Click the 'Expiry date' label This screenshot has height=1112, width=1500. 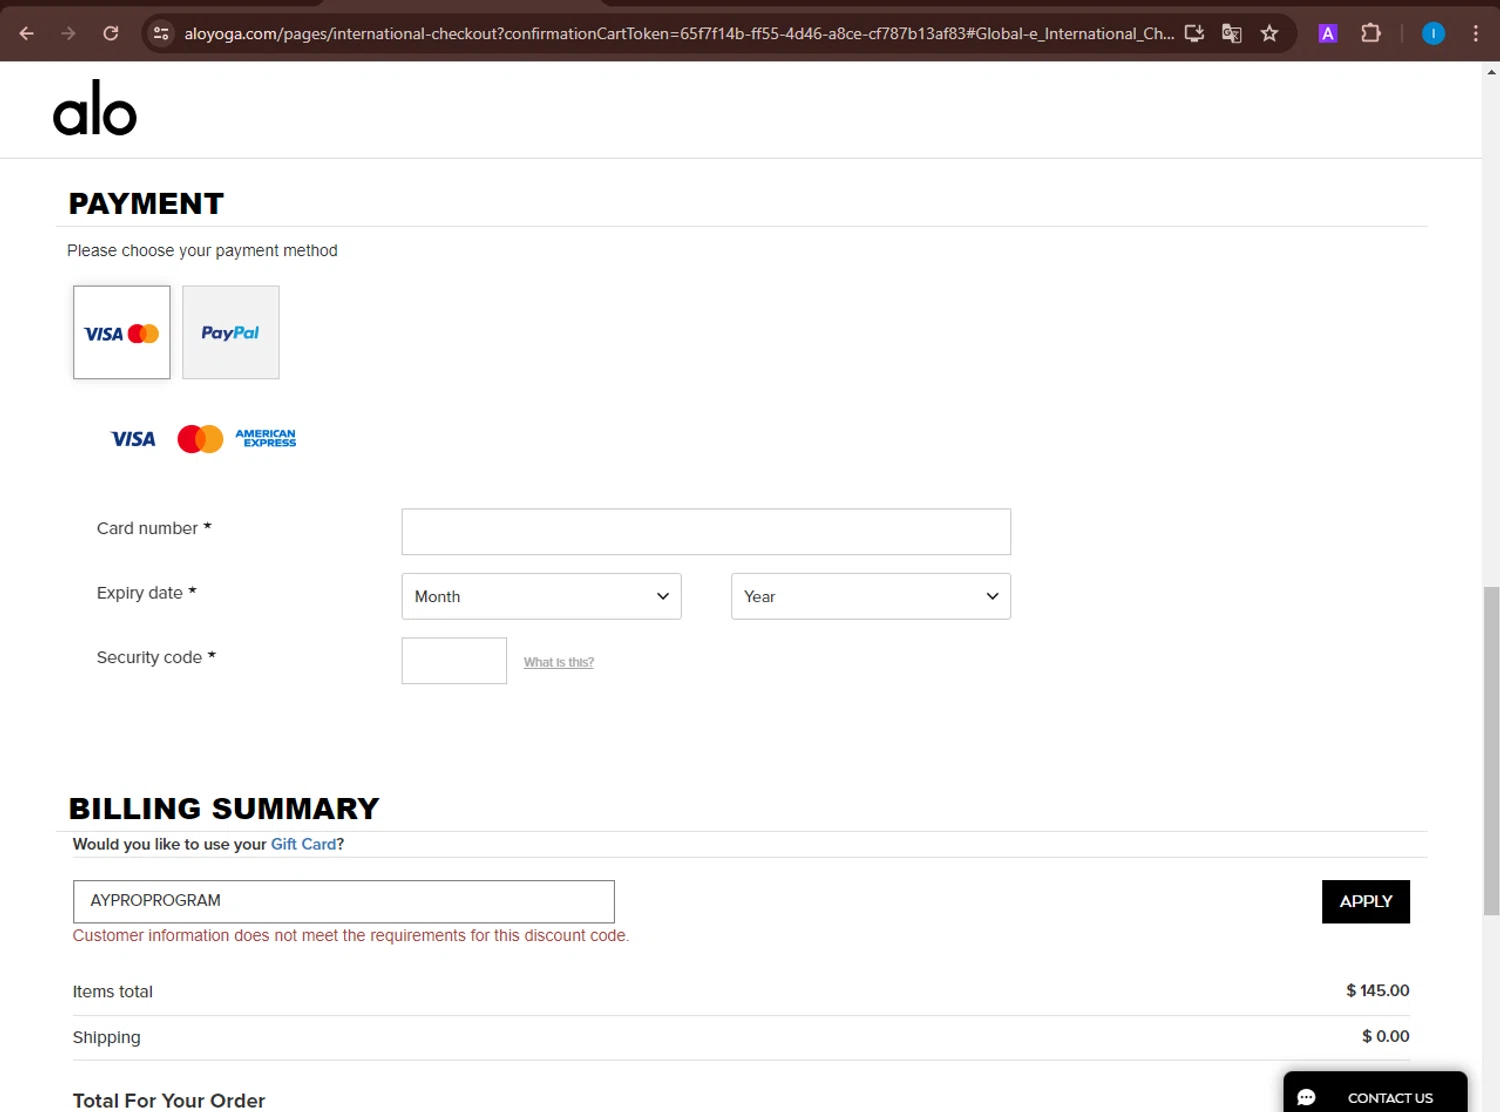pyautogui.click(x=147, y=593)
